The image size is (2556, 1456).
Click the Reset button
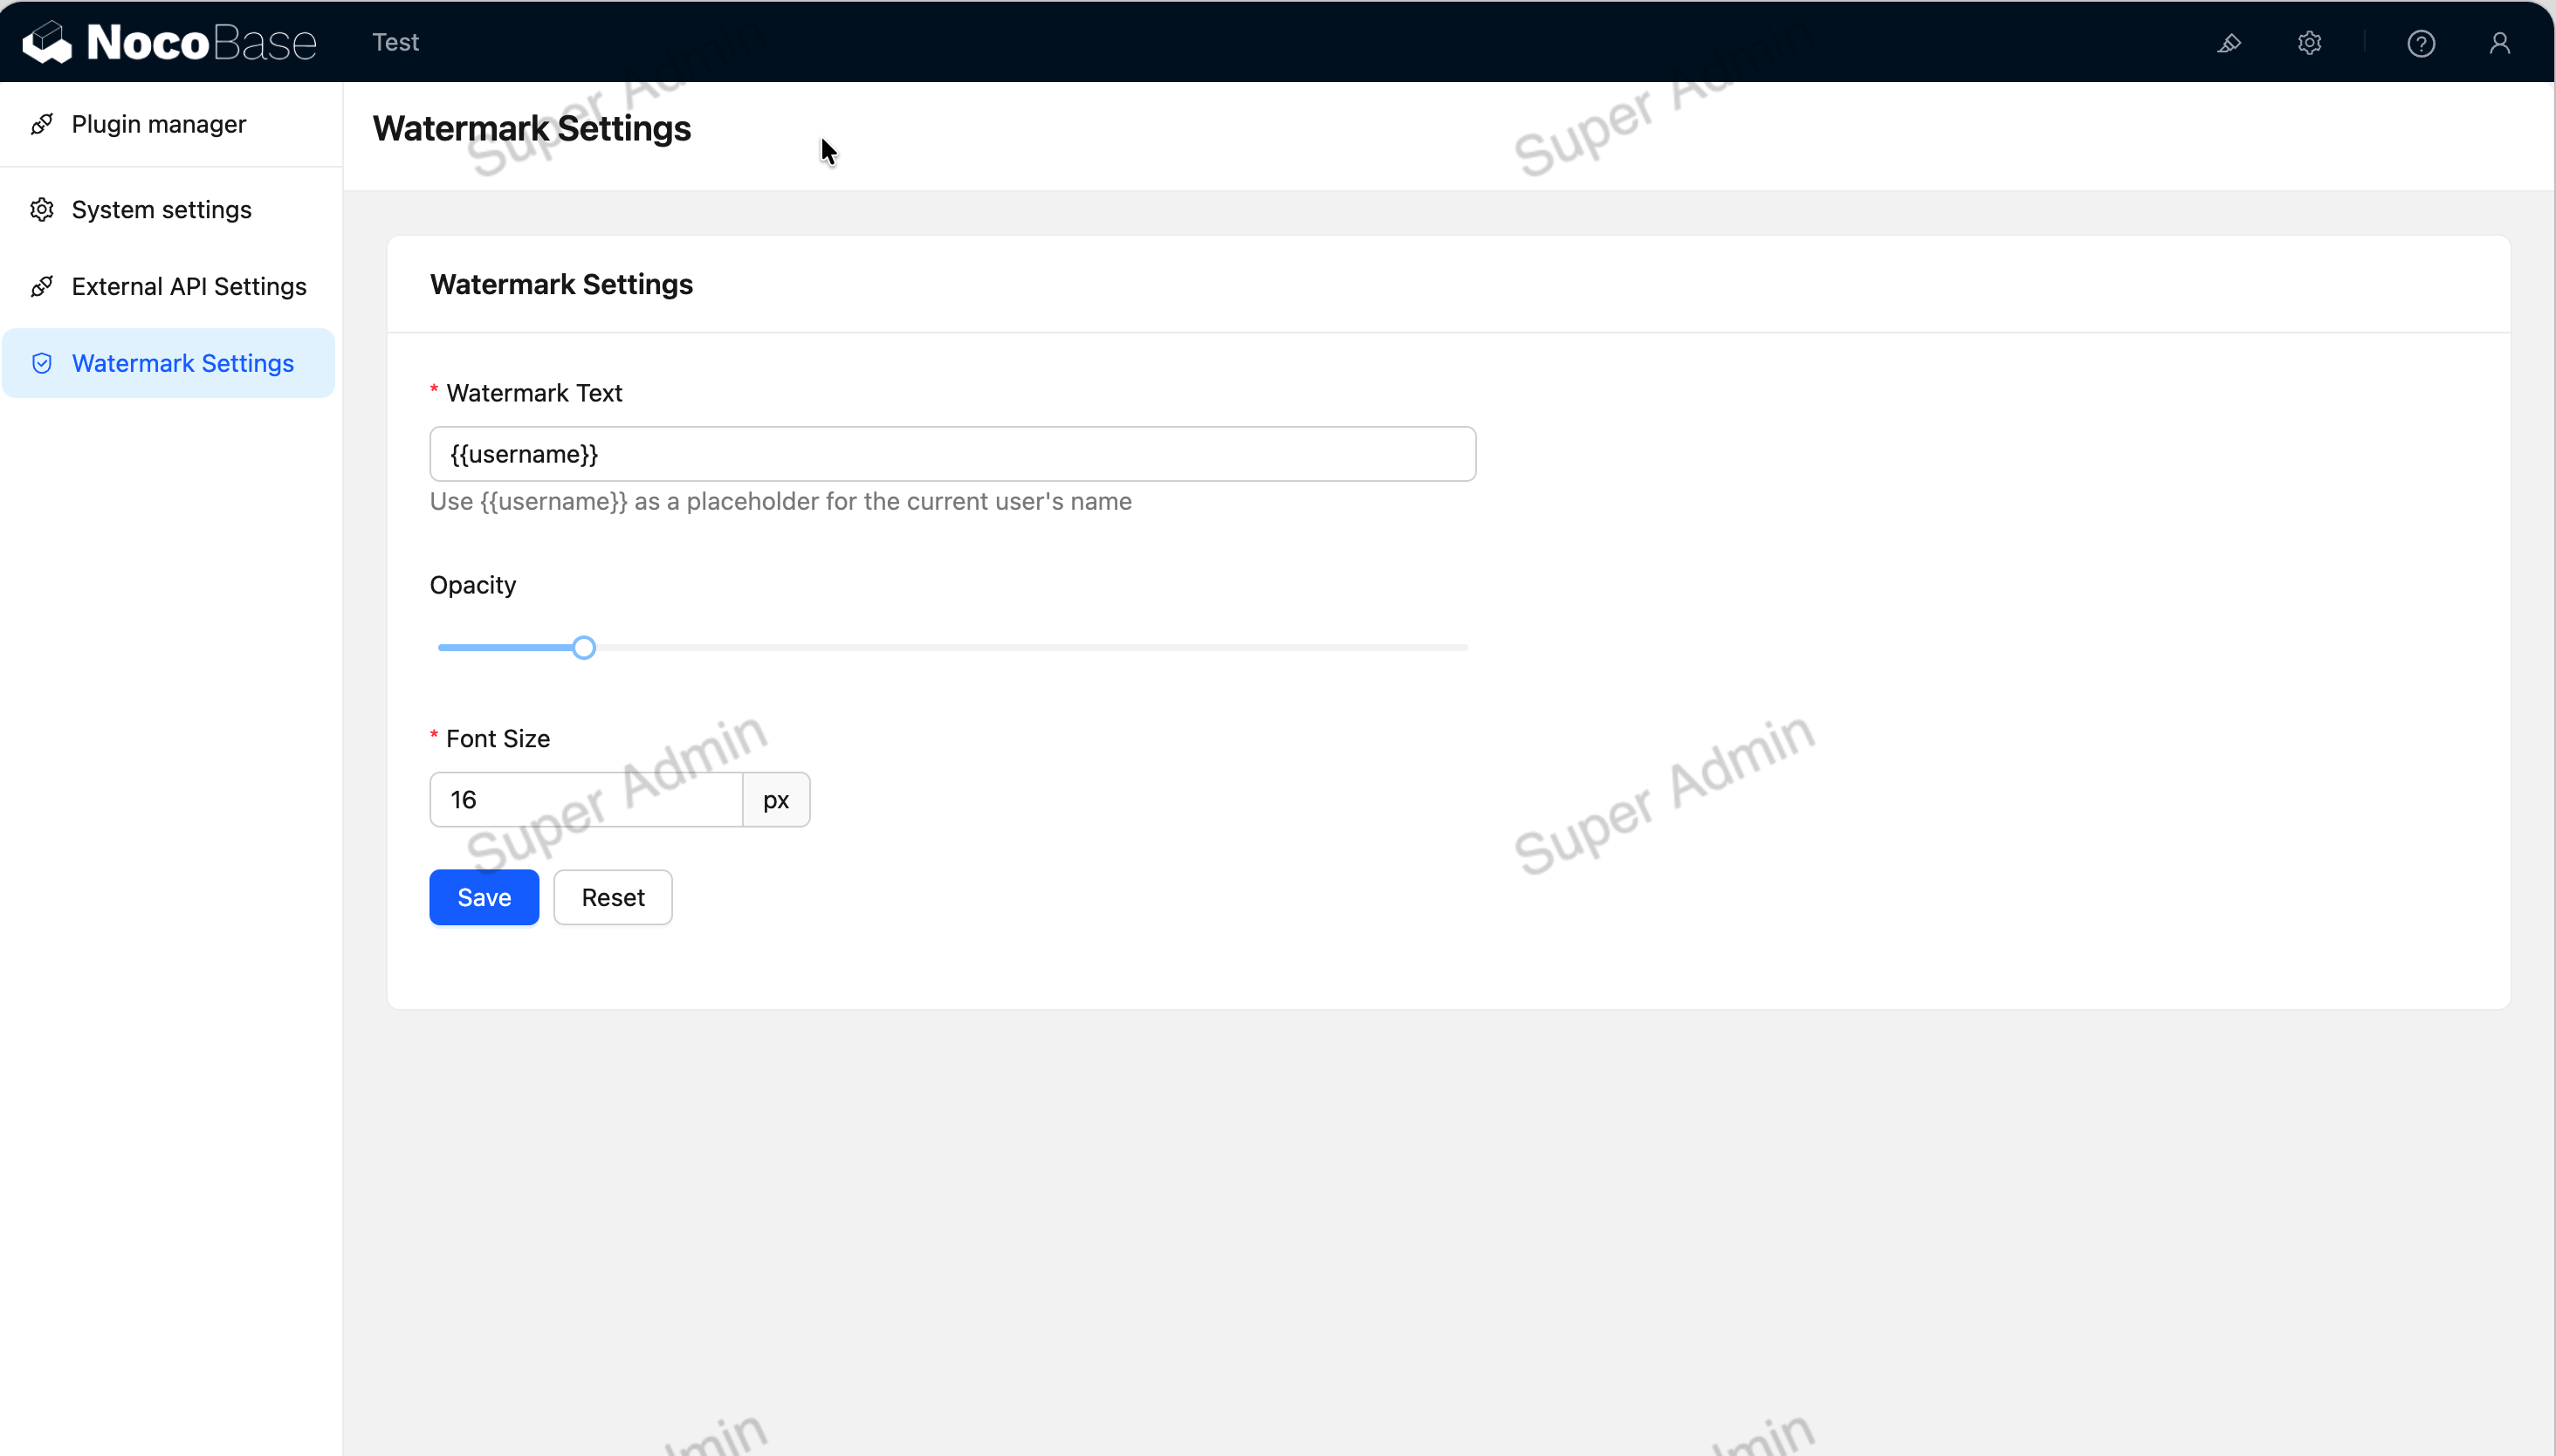click(x=612, y=896)
